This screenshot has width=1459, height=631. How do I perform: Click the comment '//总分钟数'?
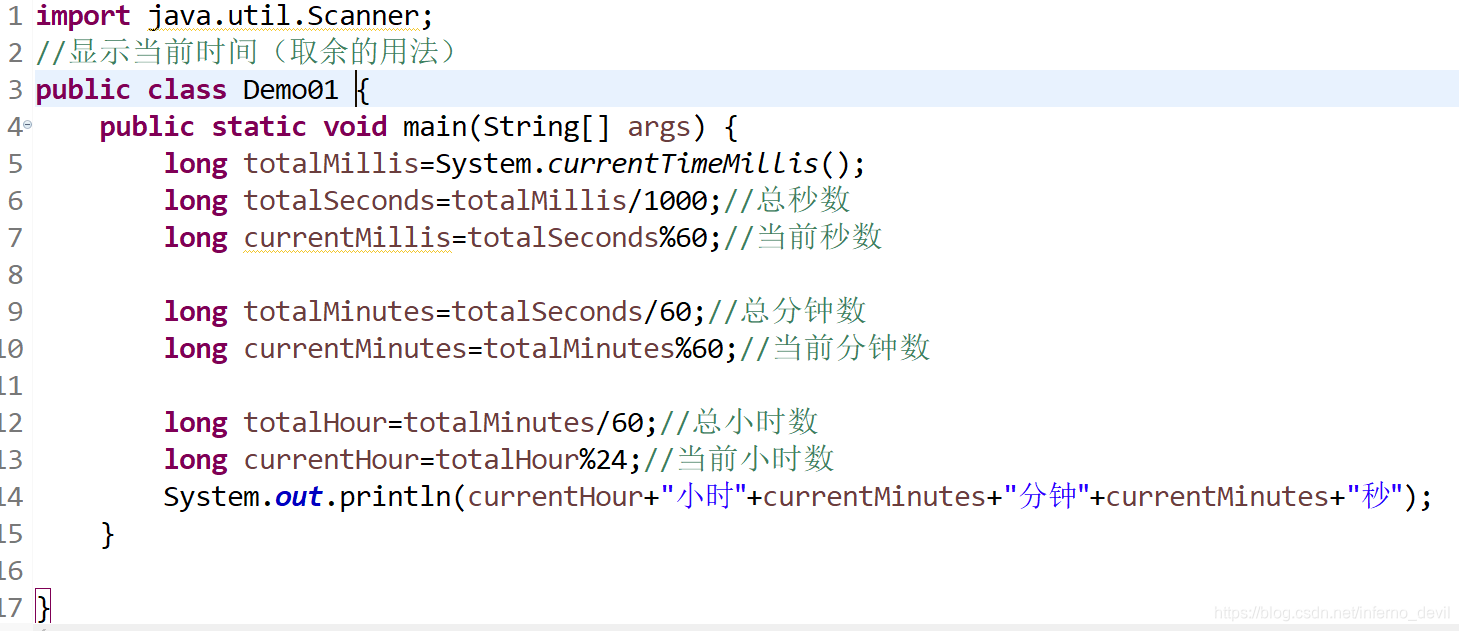pyautogui.click(x=786, y=311)
